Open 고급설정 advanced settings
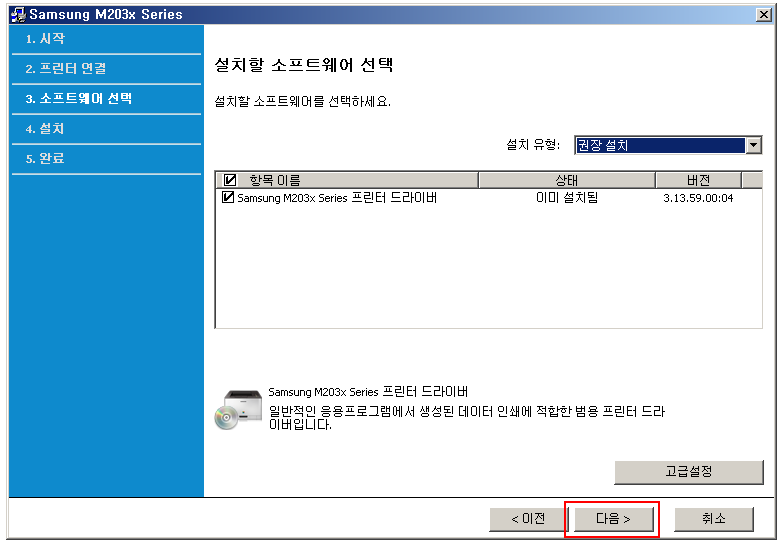The width and height of the screenshot is (783, 547). pos(689,472)
